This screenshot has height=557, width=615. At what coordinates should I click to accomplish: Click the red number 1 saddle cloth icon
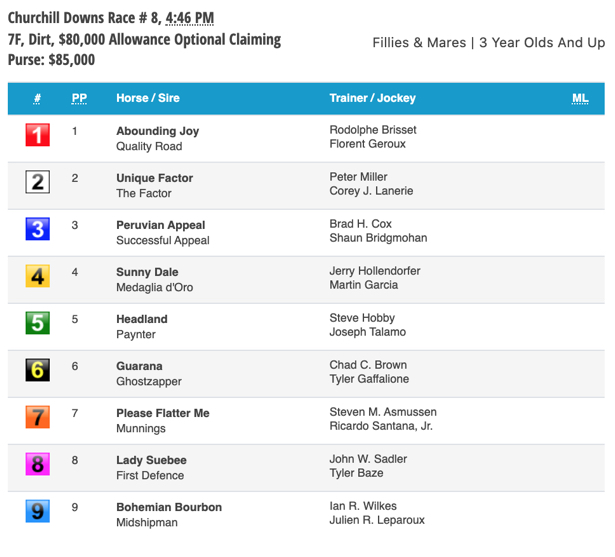(38, 135)
